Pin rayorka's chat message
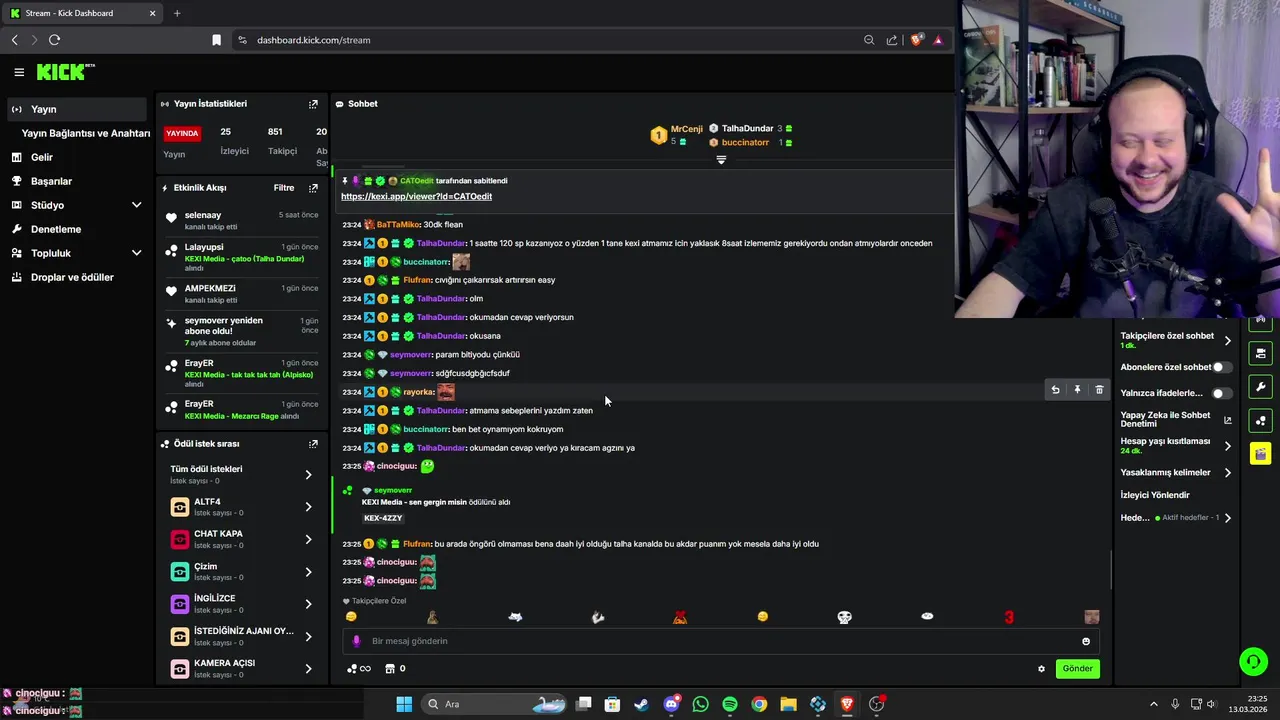 [1077, 390]
